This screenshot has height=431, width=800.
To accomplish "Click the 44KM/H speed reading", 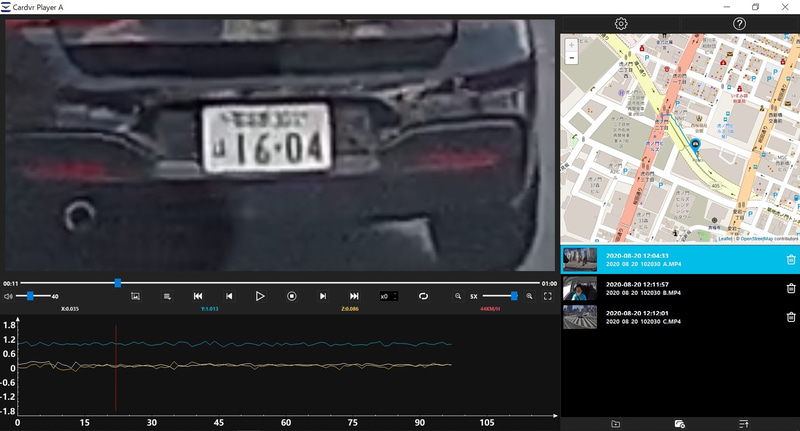I will 490,309.
